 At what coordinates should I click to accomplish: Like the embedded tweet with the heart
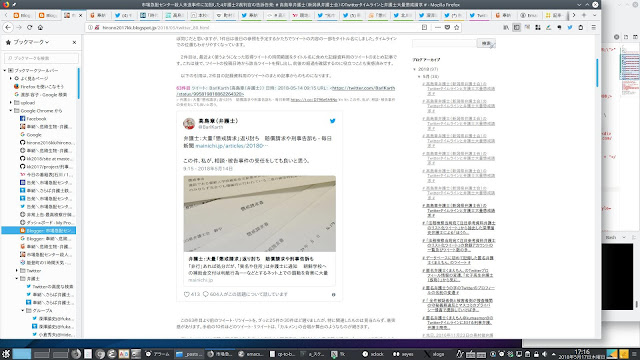pyautogui.click(x=187, y=294)
